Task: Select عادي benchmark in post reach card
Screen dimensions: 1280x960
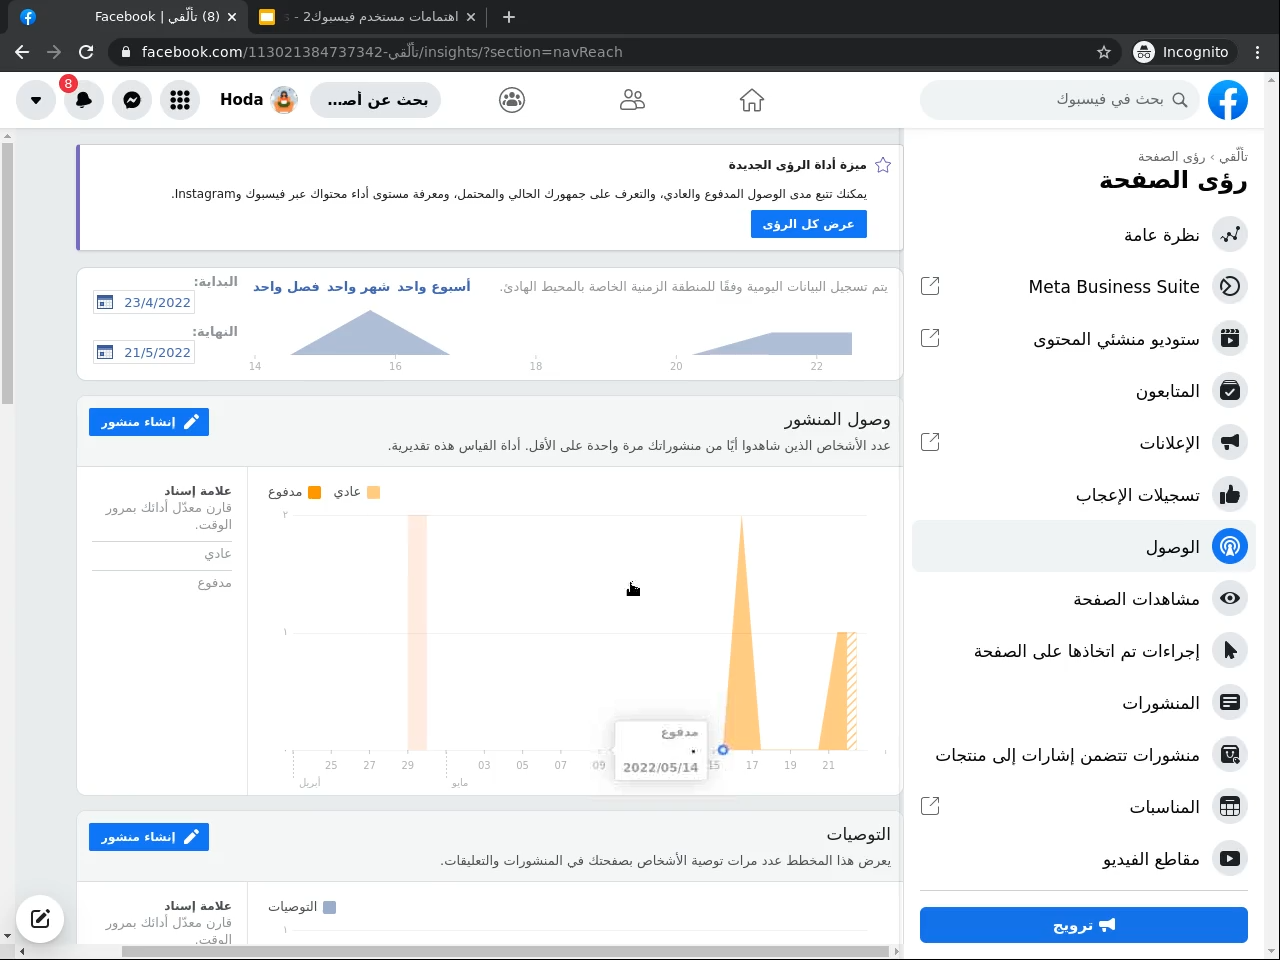Action: click(218, 554)
